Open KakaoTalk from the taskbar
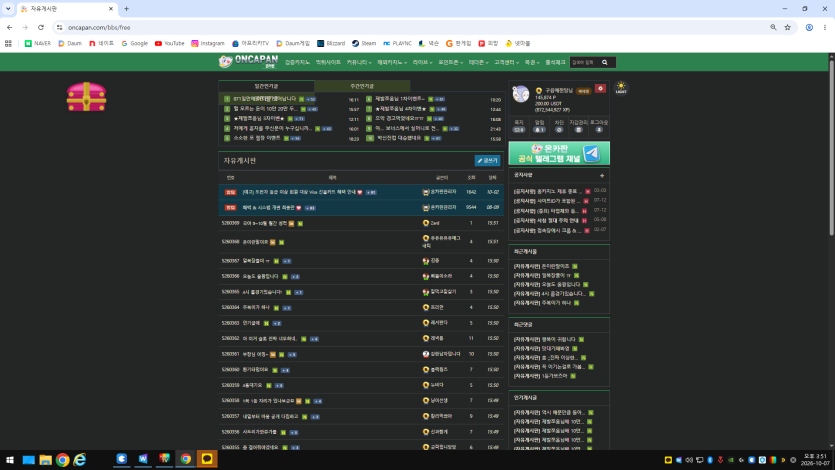835x470 pixels. (207, 459)
